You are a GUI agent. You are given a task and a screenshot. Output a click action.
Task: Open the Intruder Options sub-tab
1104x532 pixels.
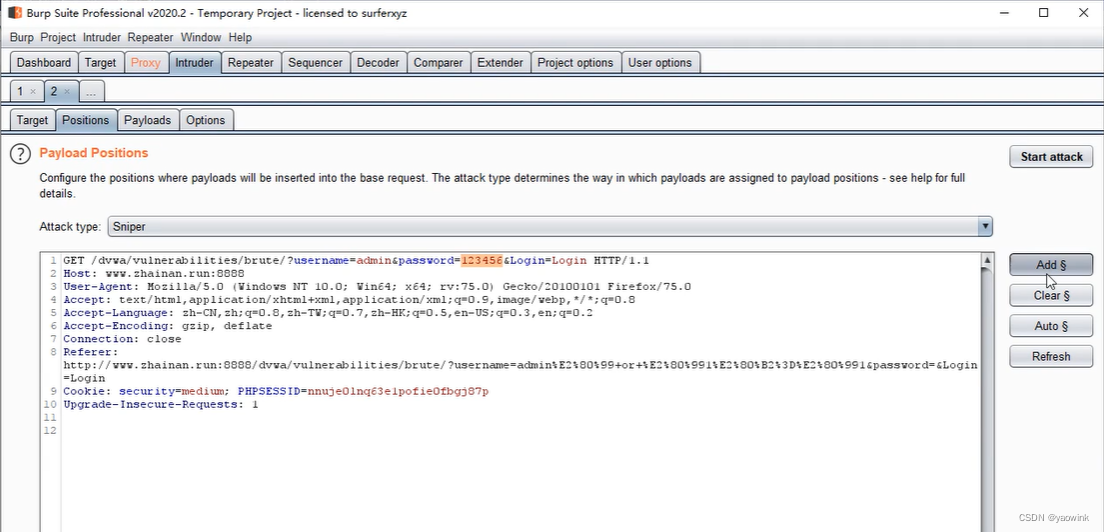click(x=206, y=120)
